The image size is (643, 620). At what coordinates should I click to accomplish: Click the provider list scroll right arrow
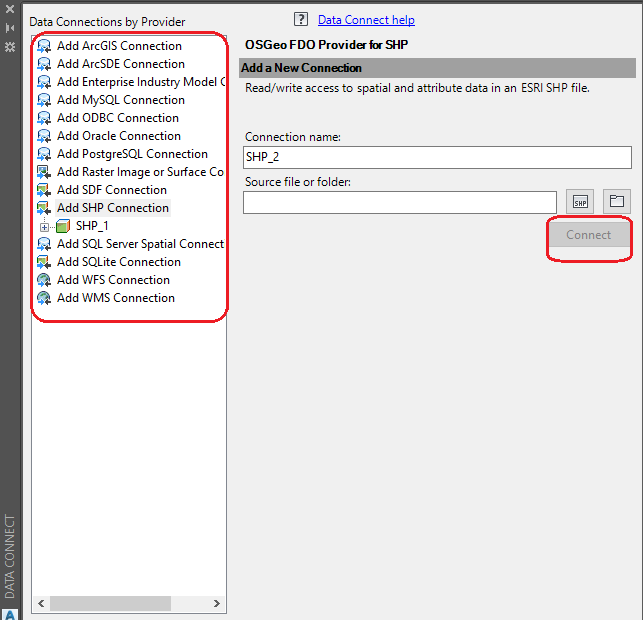click(x=217, y=603)
